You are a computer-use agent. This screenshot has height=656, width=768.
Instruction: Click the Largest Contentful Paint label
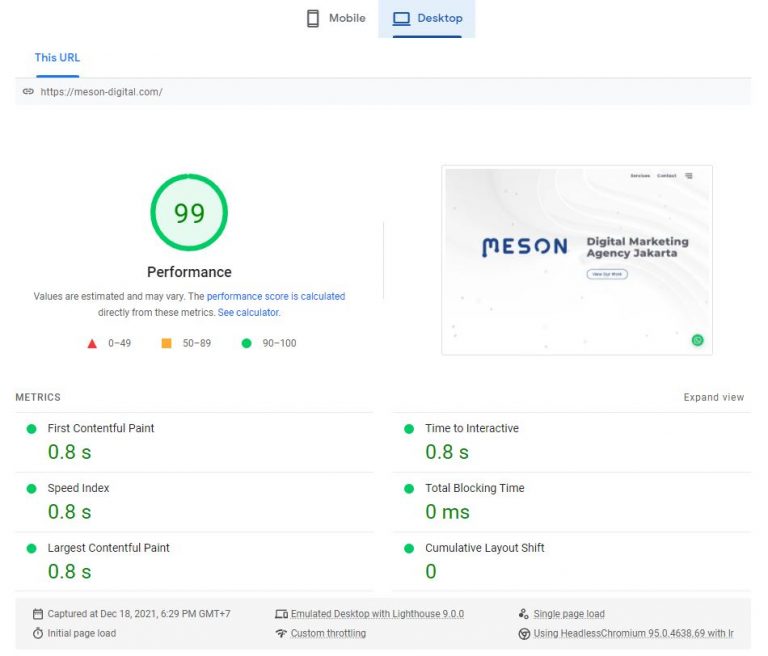(x=108, y=548)
